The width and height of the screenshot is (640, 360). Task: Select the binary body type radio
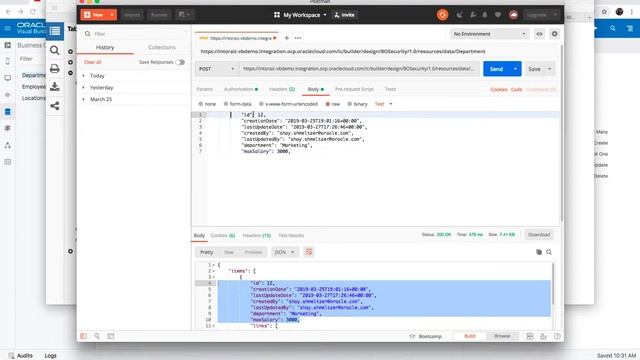(349, 104)
